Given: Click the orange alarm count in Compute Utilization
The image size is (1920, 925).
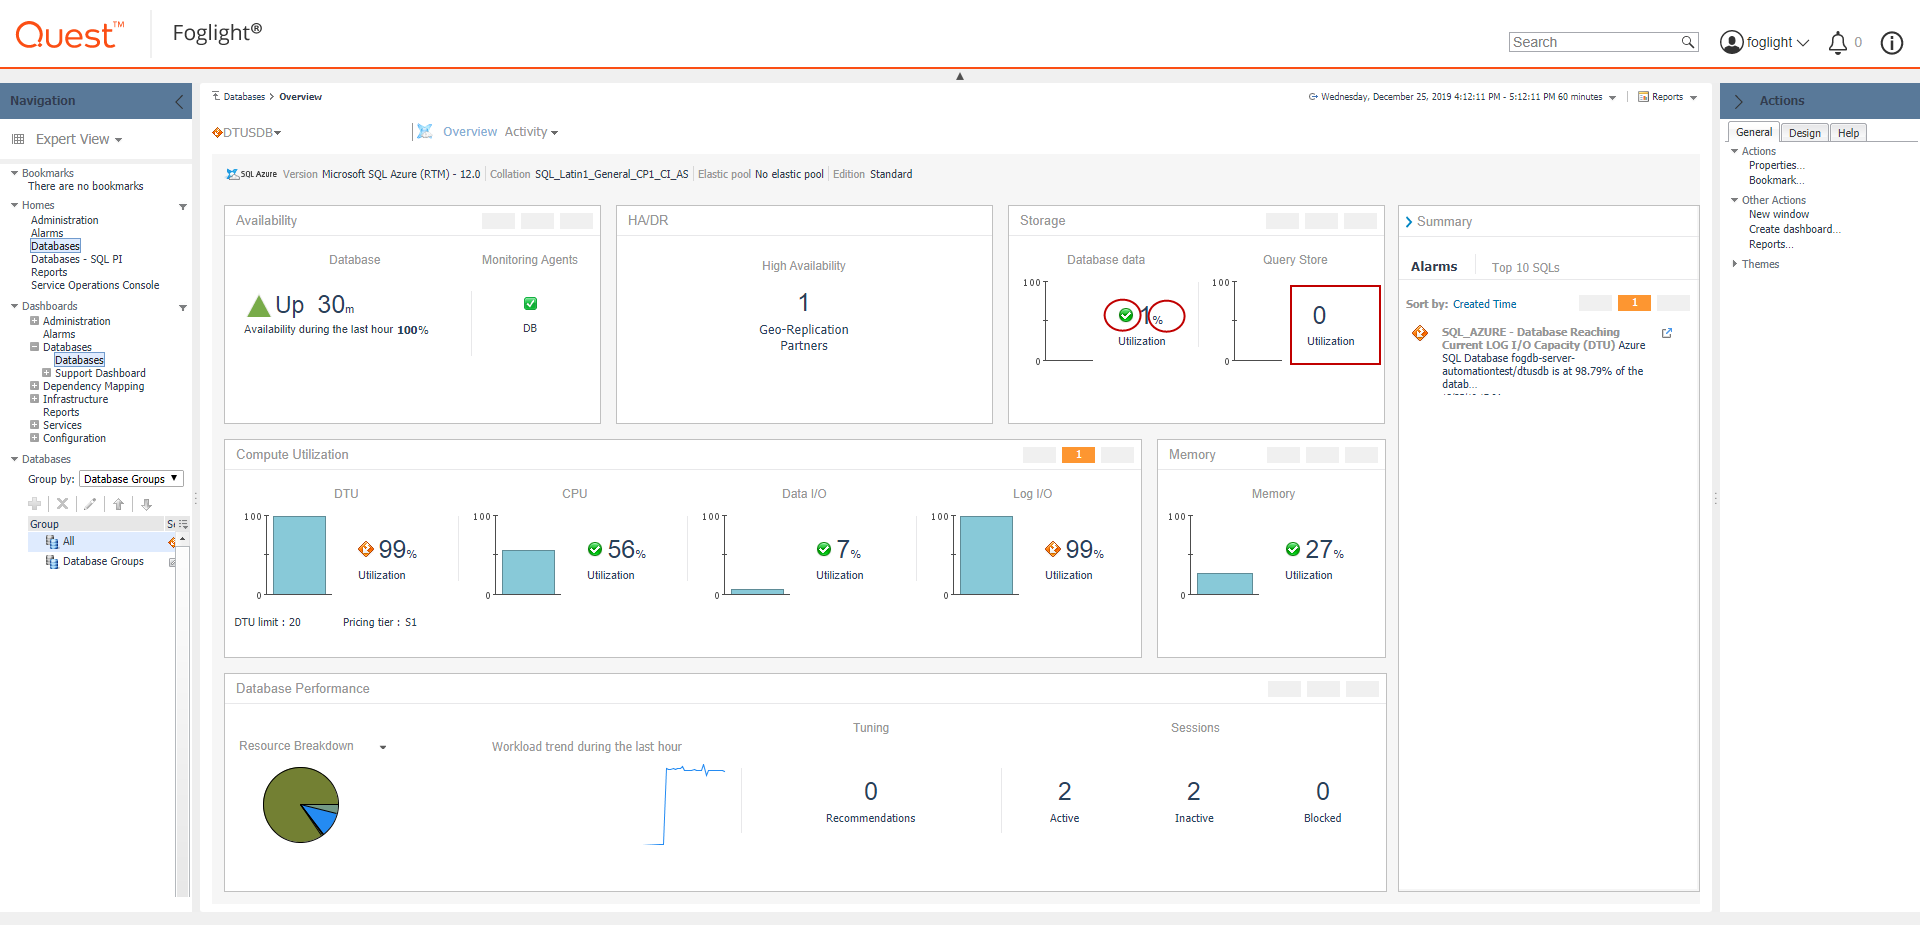Looking at the screenshot, I should tap(1078, 455).
